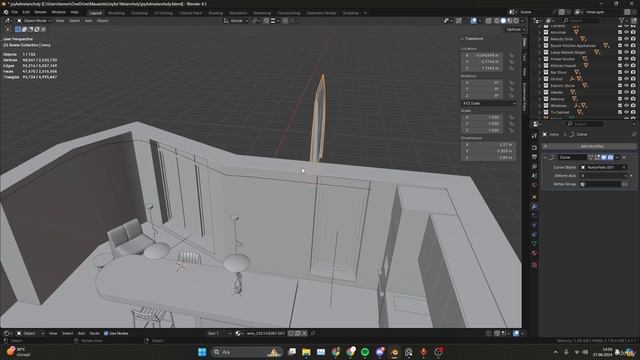
Task: Open the Deform Axis dropdown
Action: [x=603, y=176]
